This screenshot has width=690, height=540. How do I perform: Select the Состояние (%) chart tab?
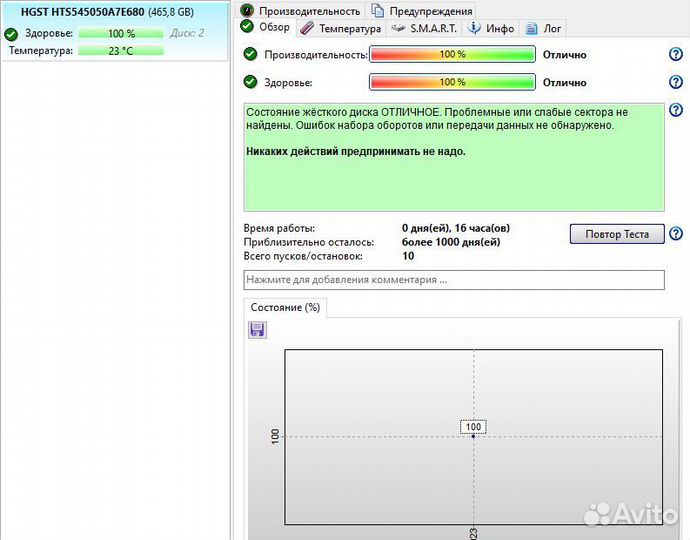[x=286, y=308]
